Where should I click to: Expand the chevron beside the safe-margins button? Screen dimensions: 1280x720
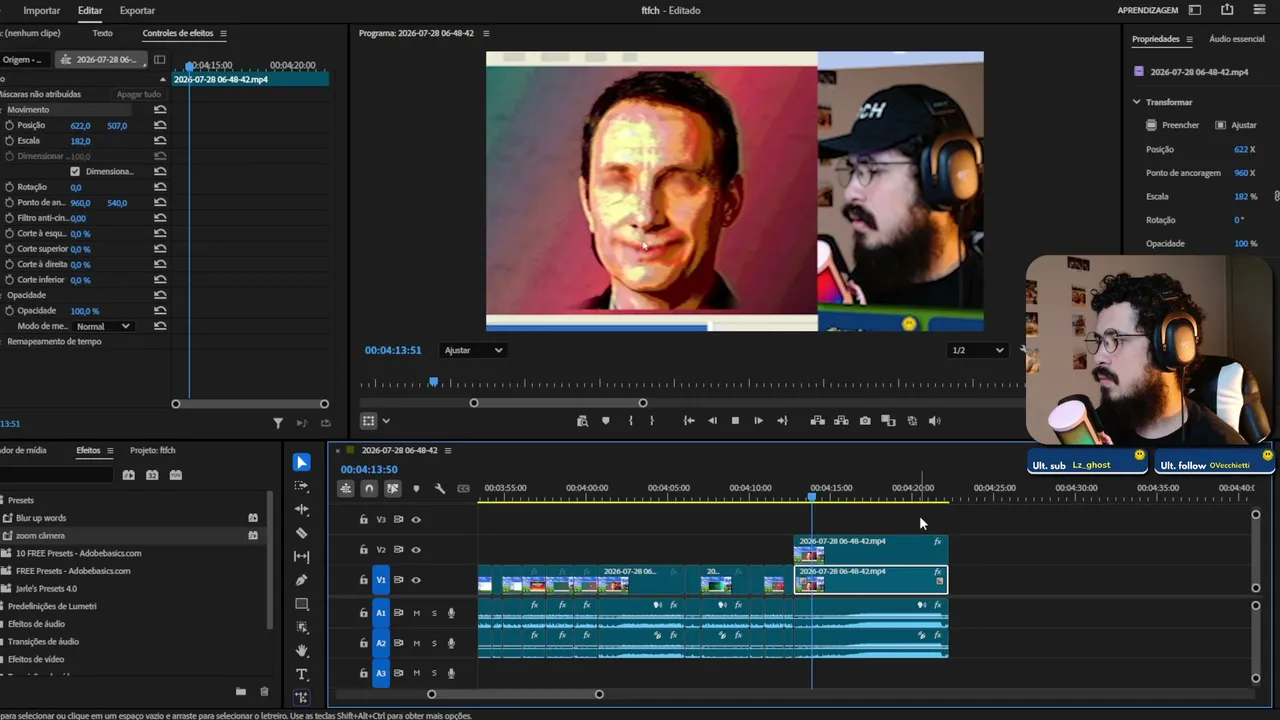pyautogui.click(x=386, y=421)
